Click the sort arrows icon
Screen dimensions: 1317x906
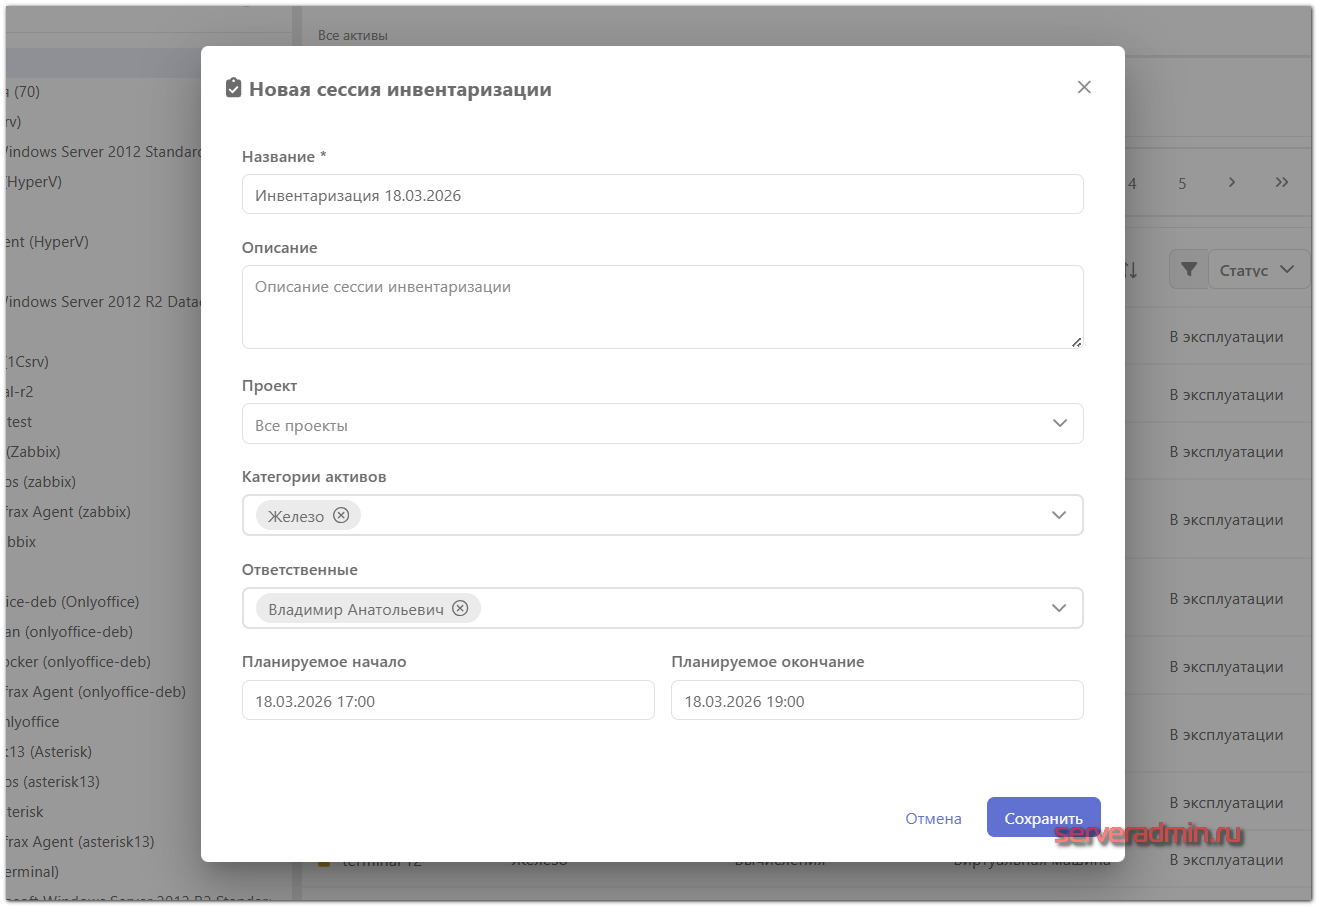click(1131, 270)
